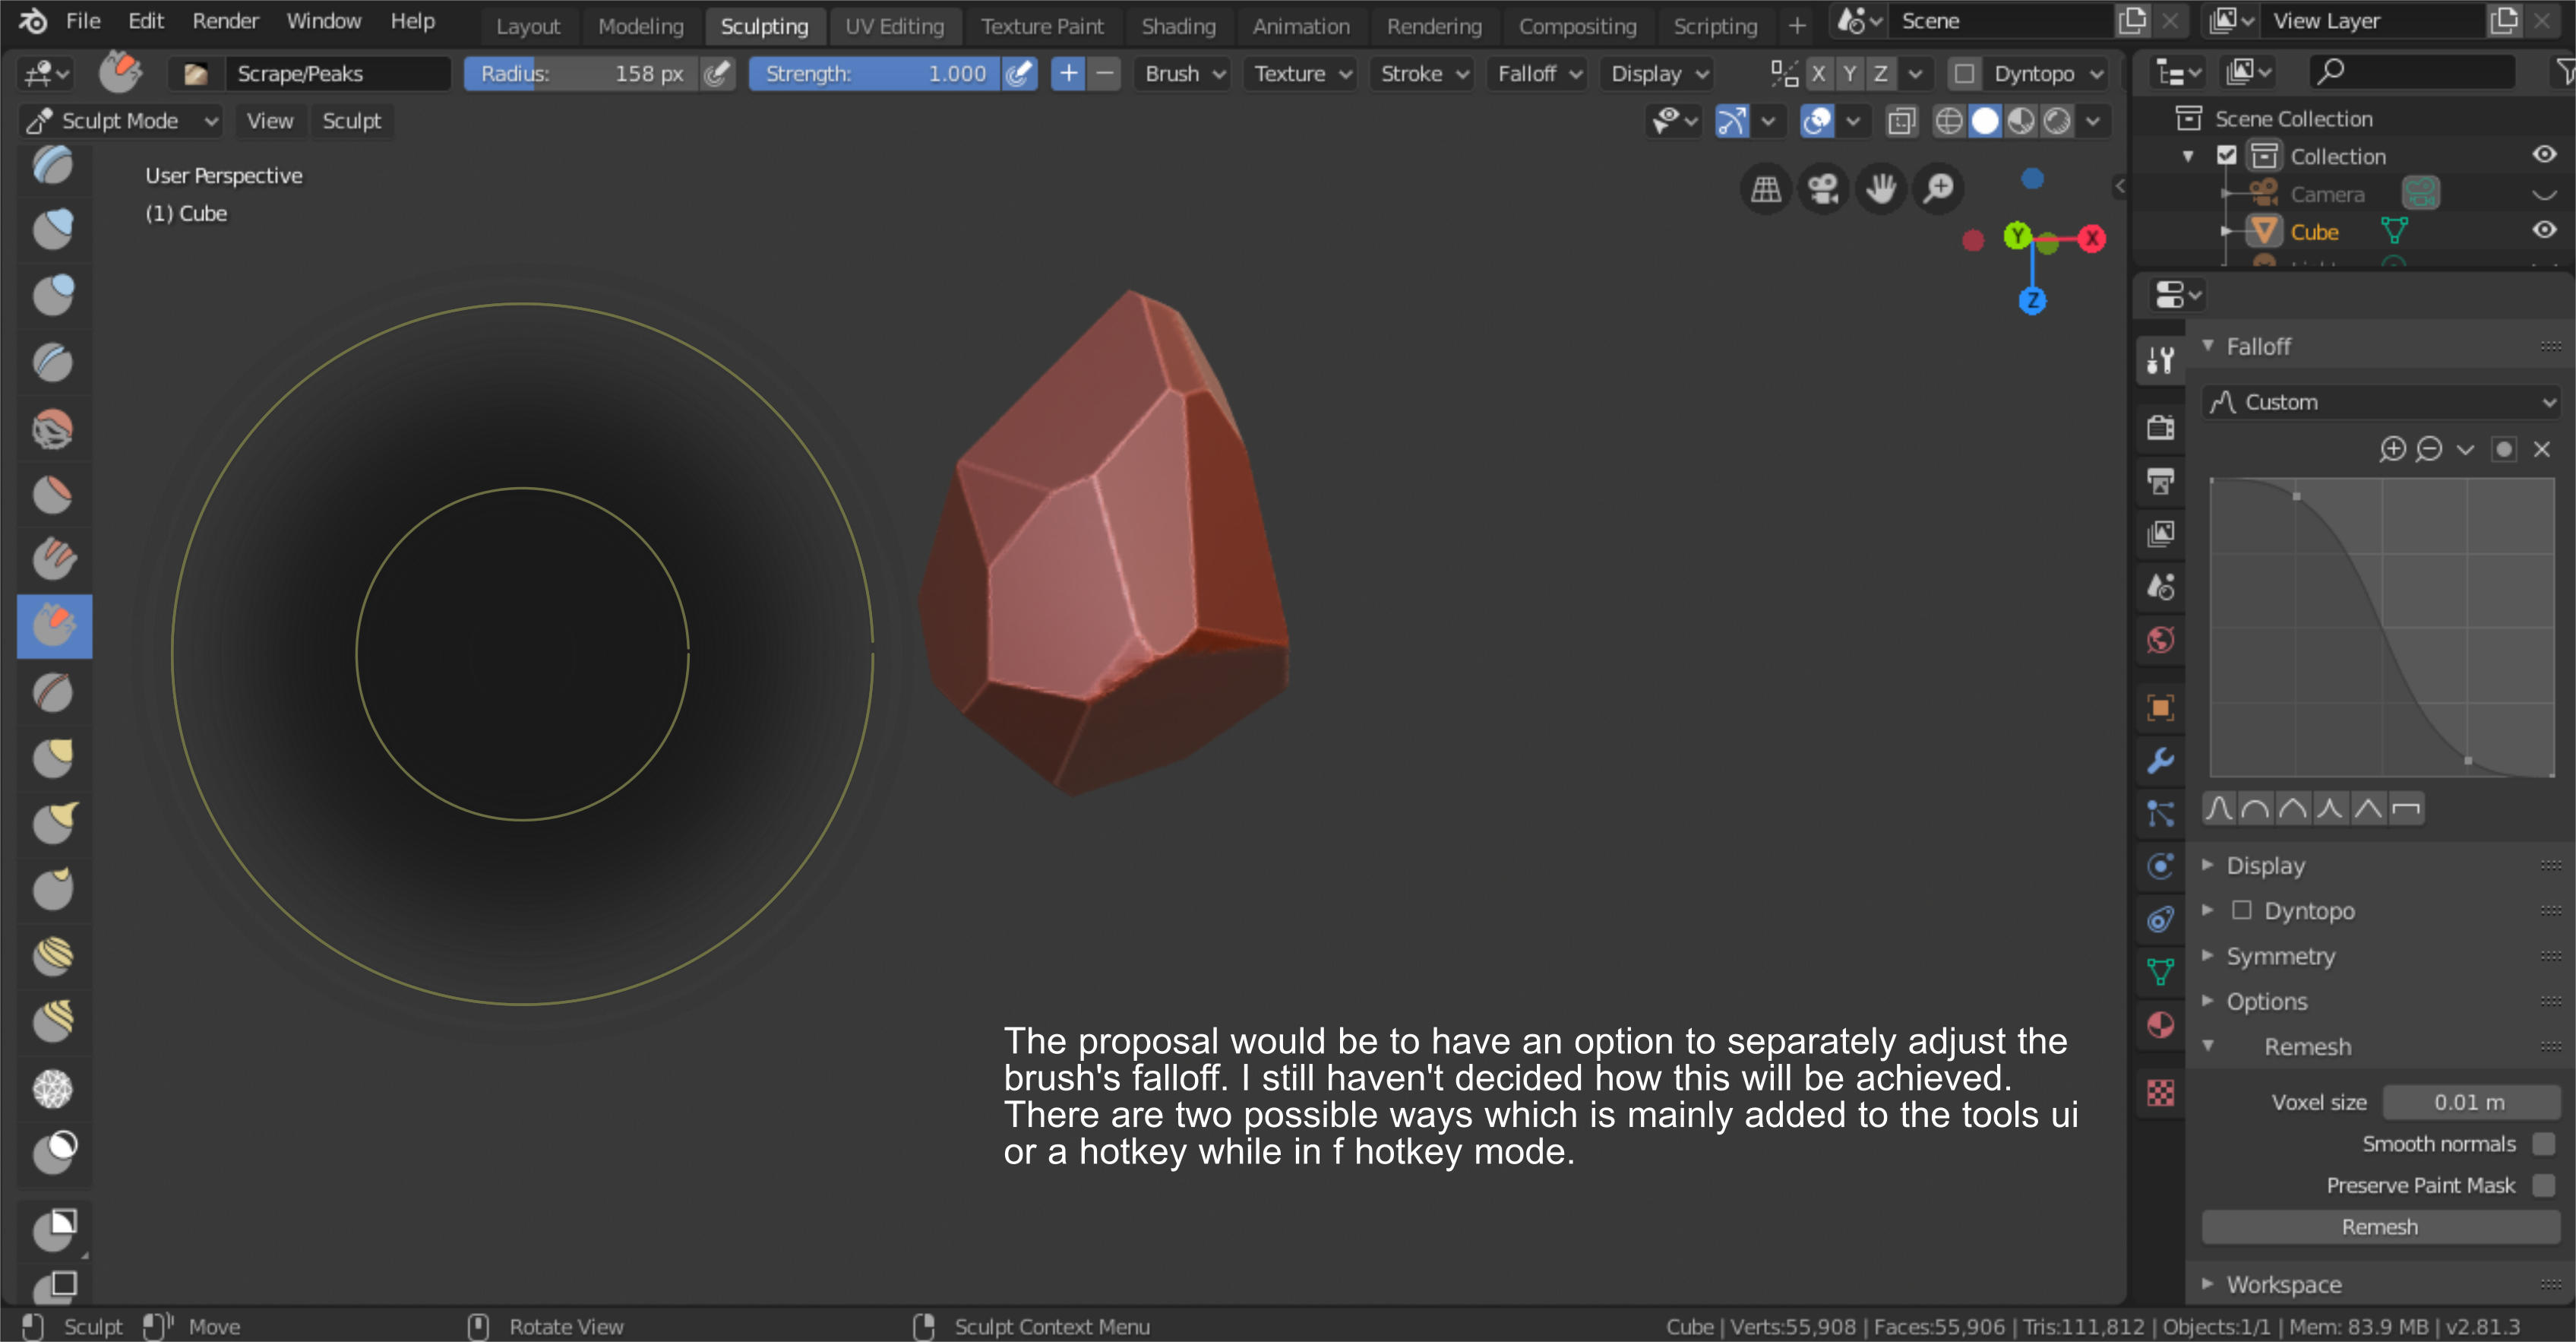Open the Texture checker properties tab
The image size is (2576, 1342).
pos(2160,1093)
